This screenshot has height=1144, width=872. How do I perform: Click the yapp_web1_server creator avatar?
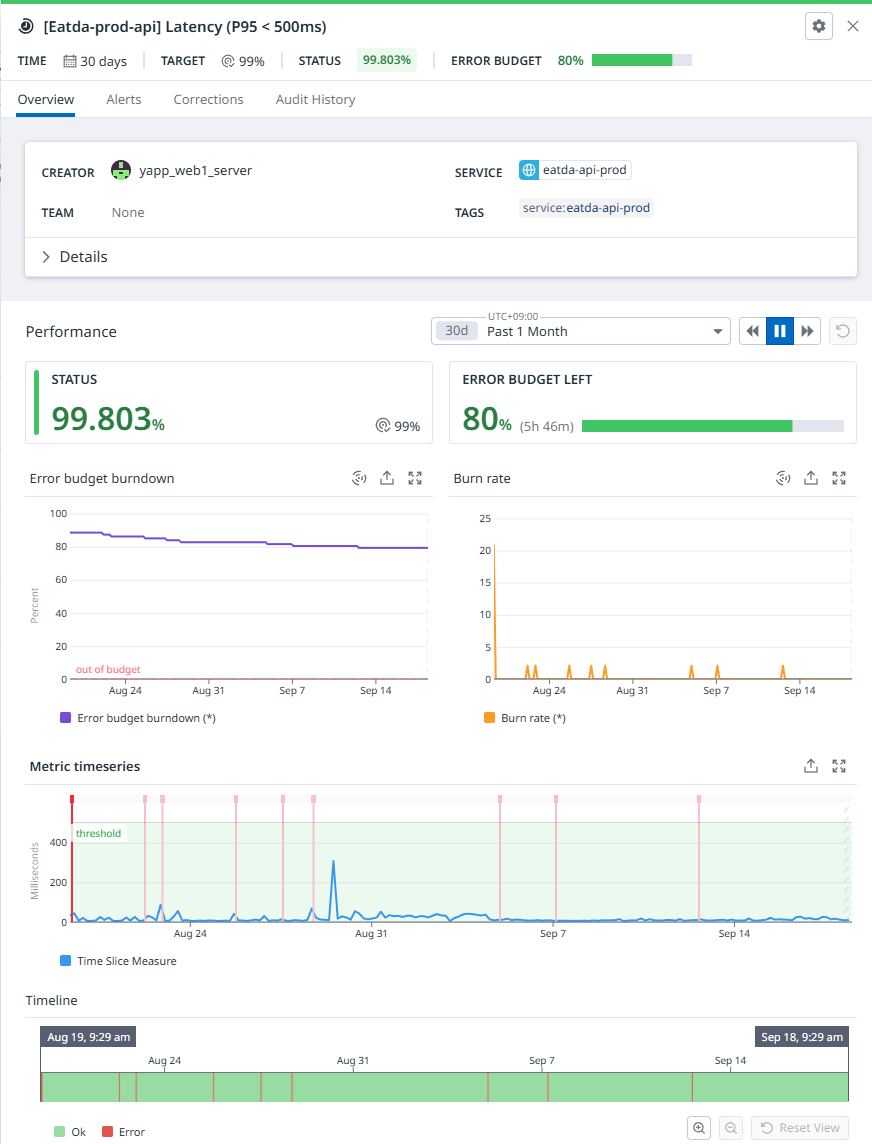tap(120, 171)
